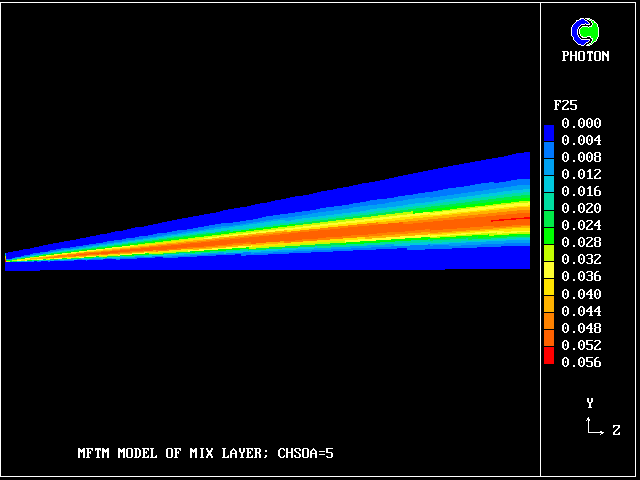Click the 0.008 legend value
Viewport: 640px width, 480px height.
click(581, 158)
